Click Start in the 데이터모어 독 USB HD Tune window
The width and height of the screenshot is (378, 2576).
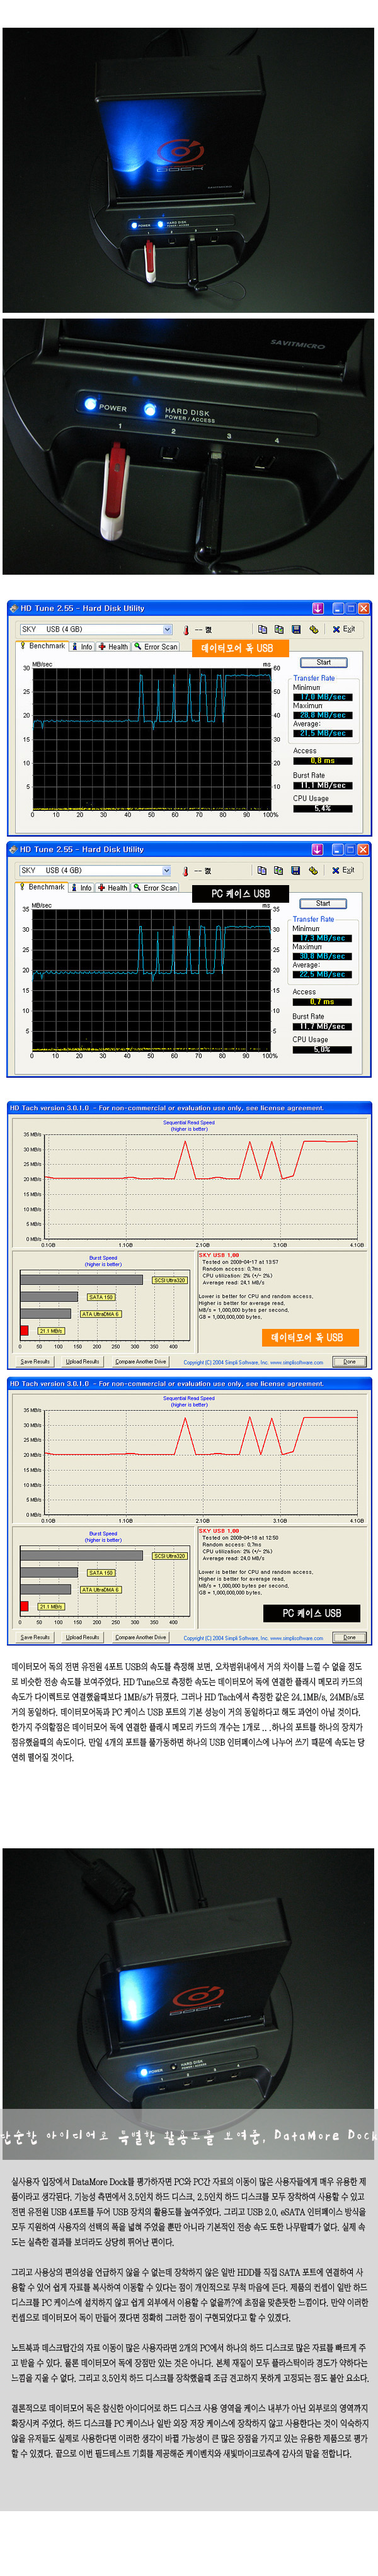click(324, 662)
